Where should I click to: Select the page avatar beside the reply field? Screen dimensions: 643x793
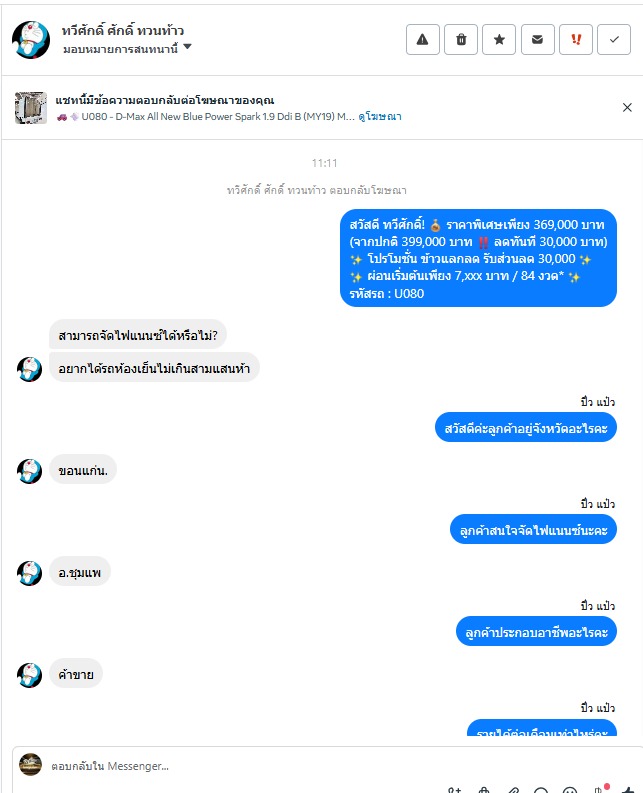pyautogui.click(x=30, y=764)
